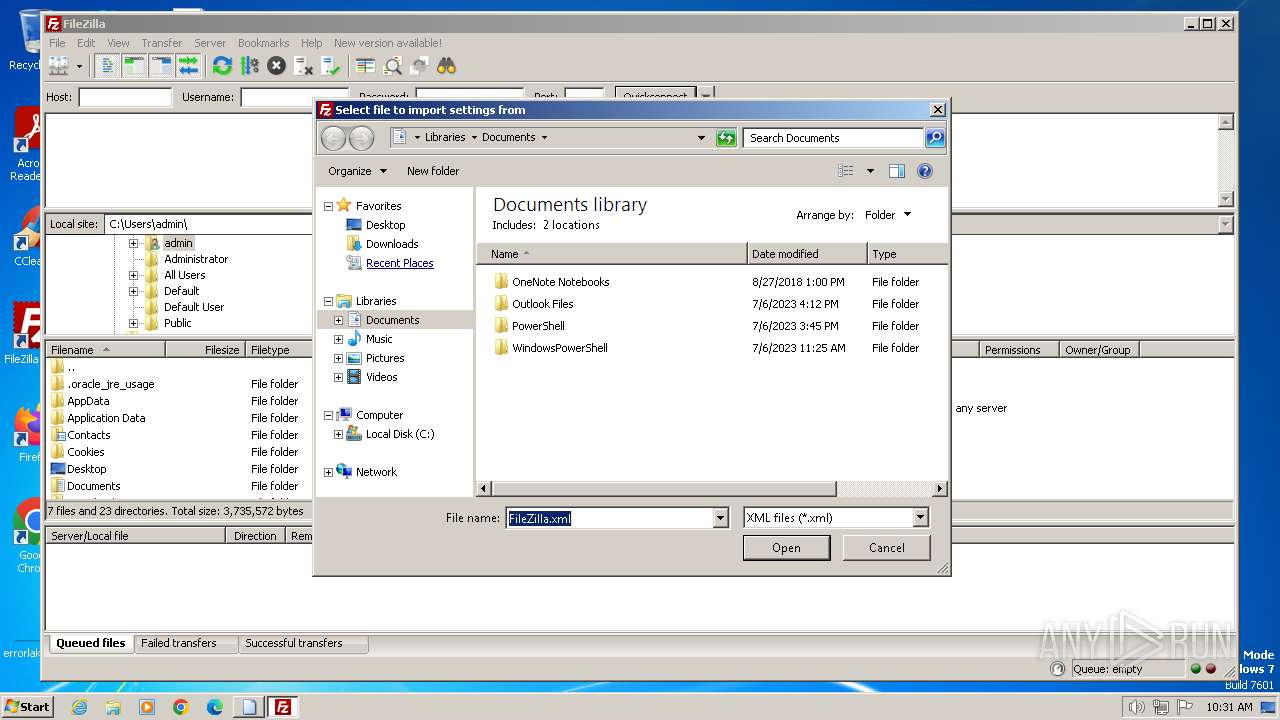Toggle message log display

107,66
